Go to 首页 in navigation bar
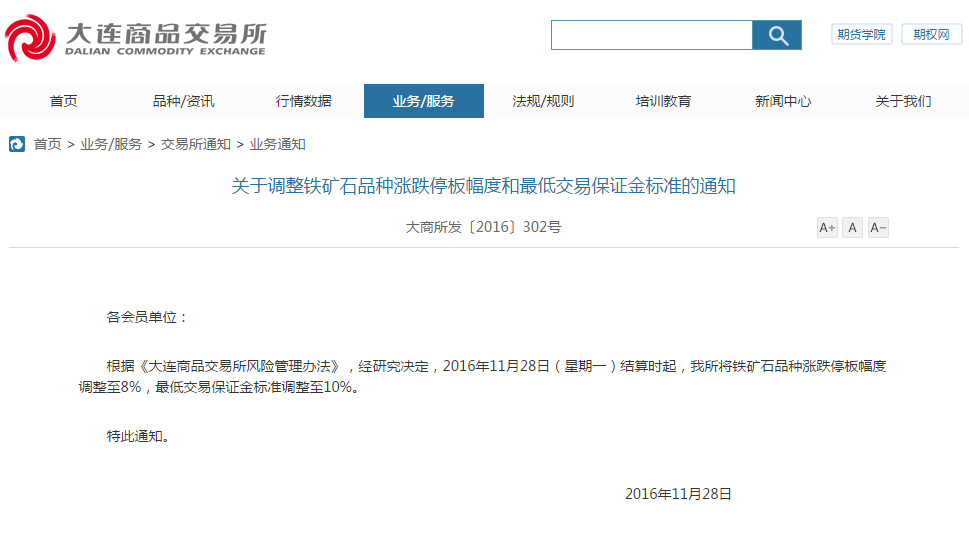This screenshot has height=544, width=969. 64,101
